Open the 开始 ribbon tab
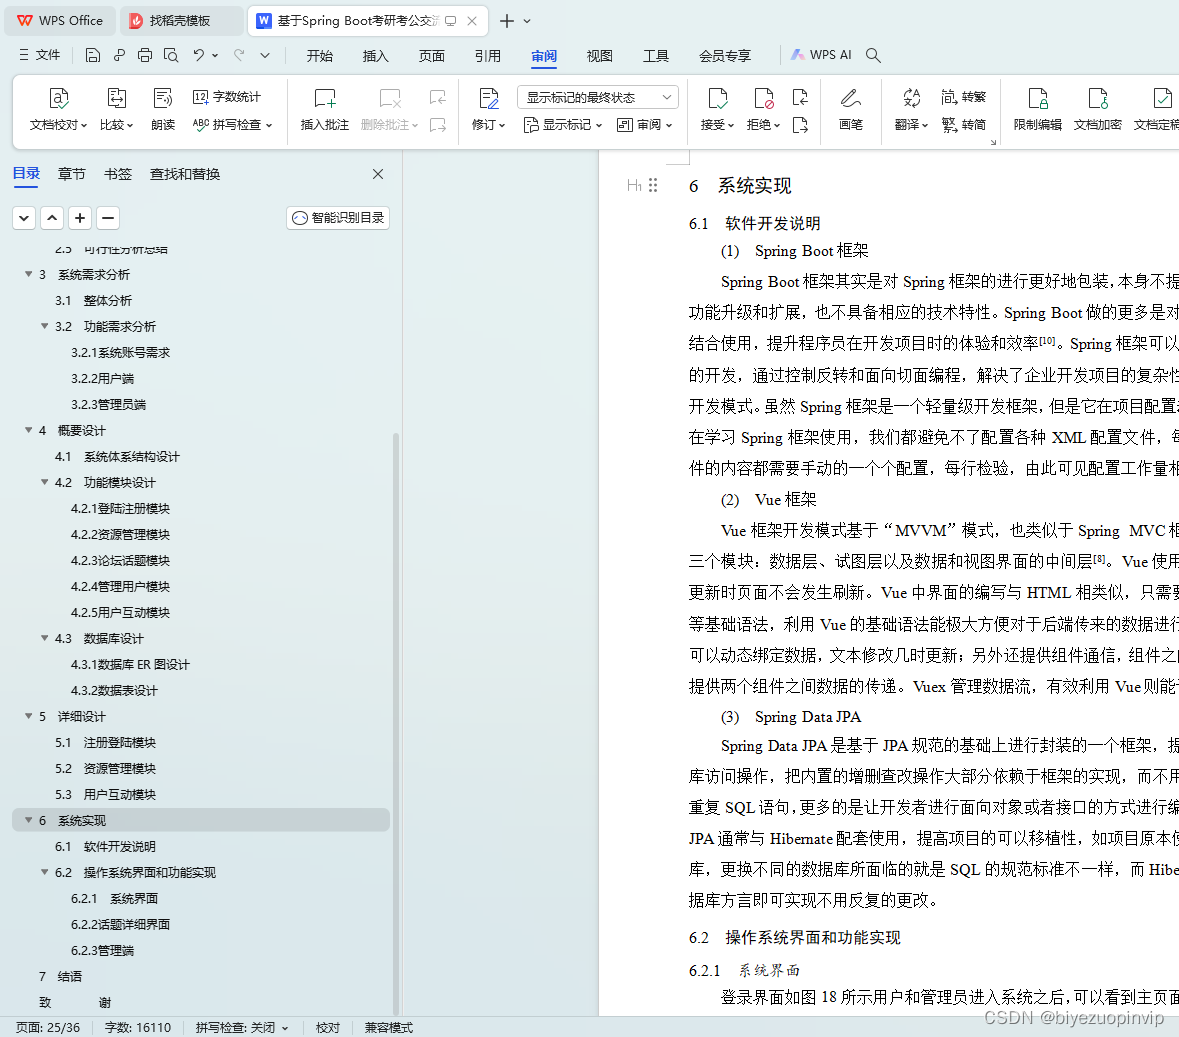 coord(320,56)
